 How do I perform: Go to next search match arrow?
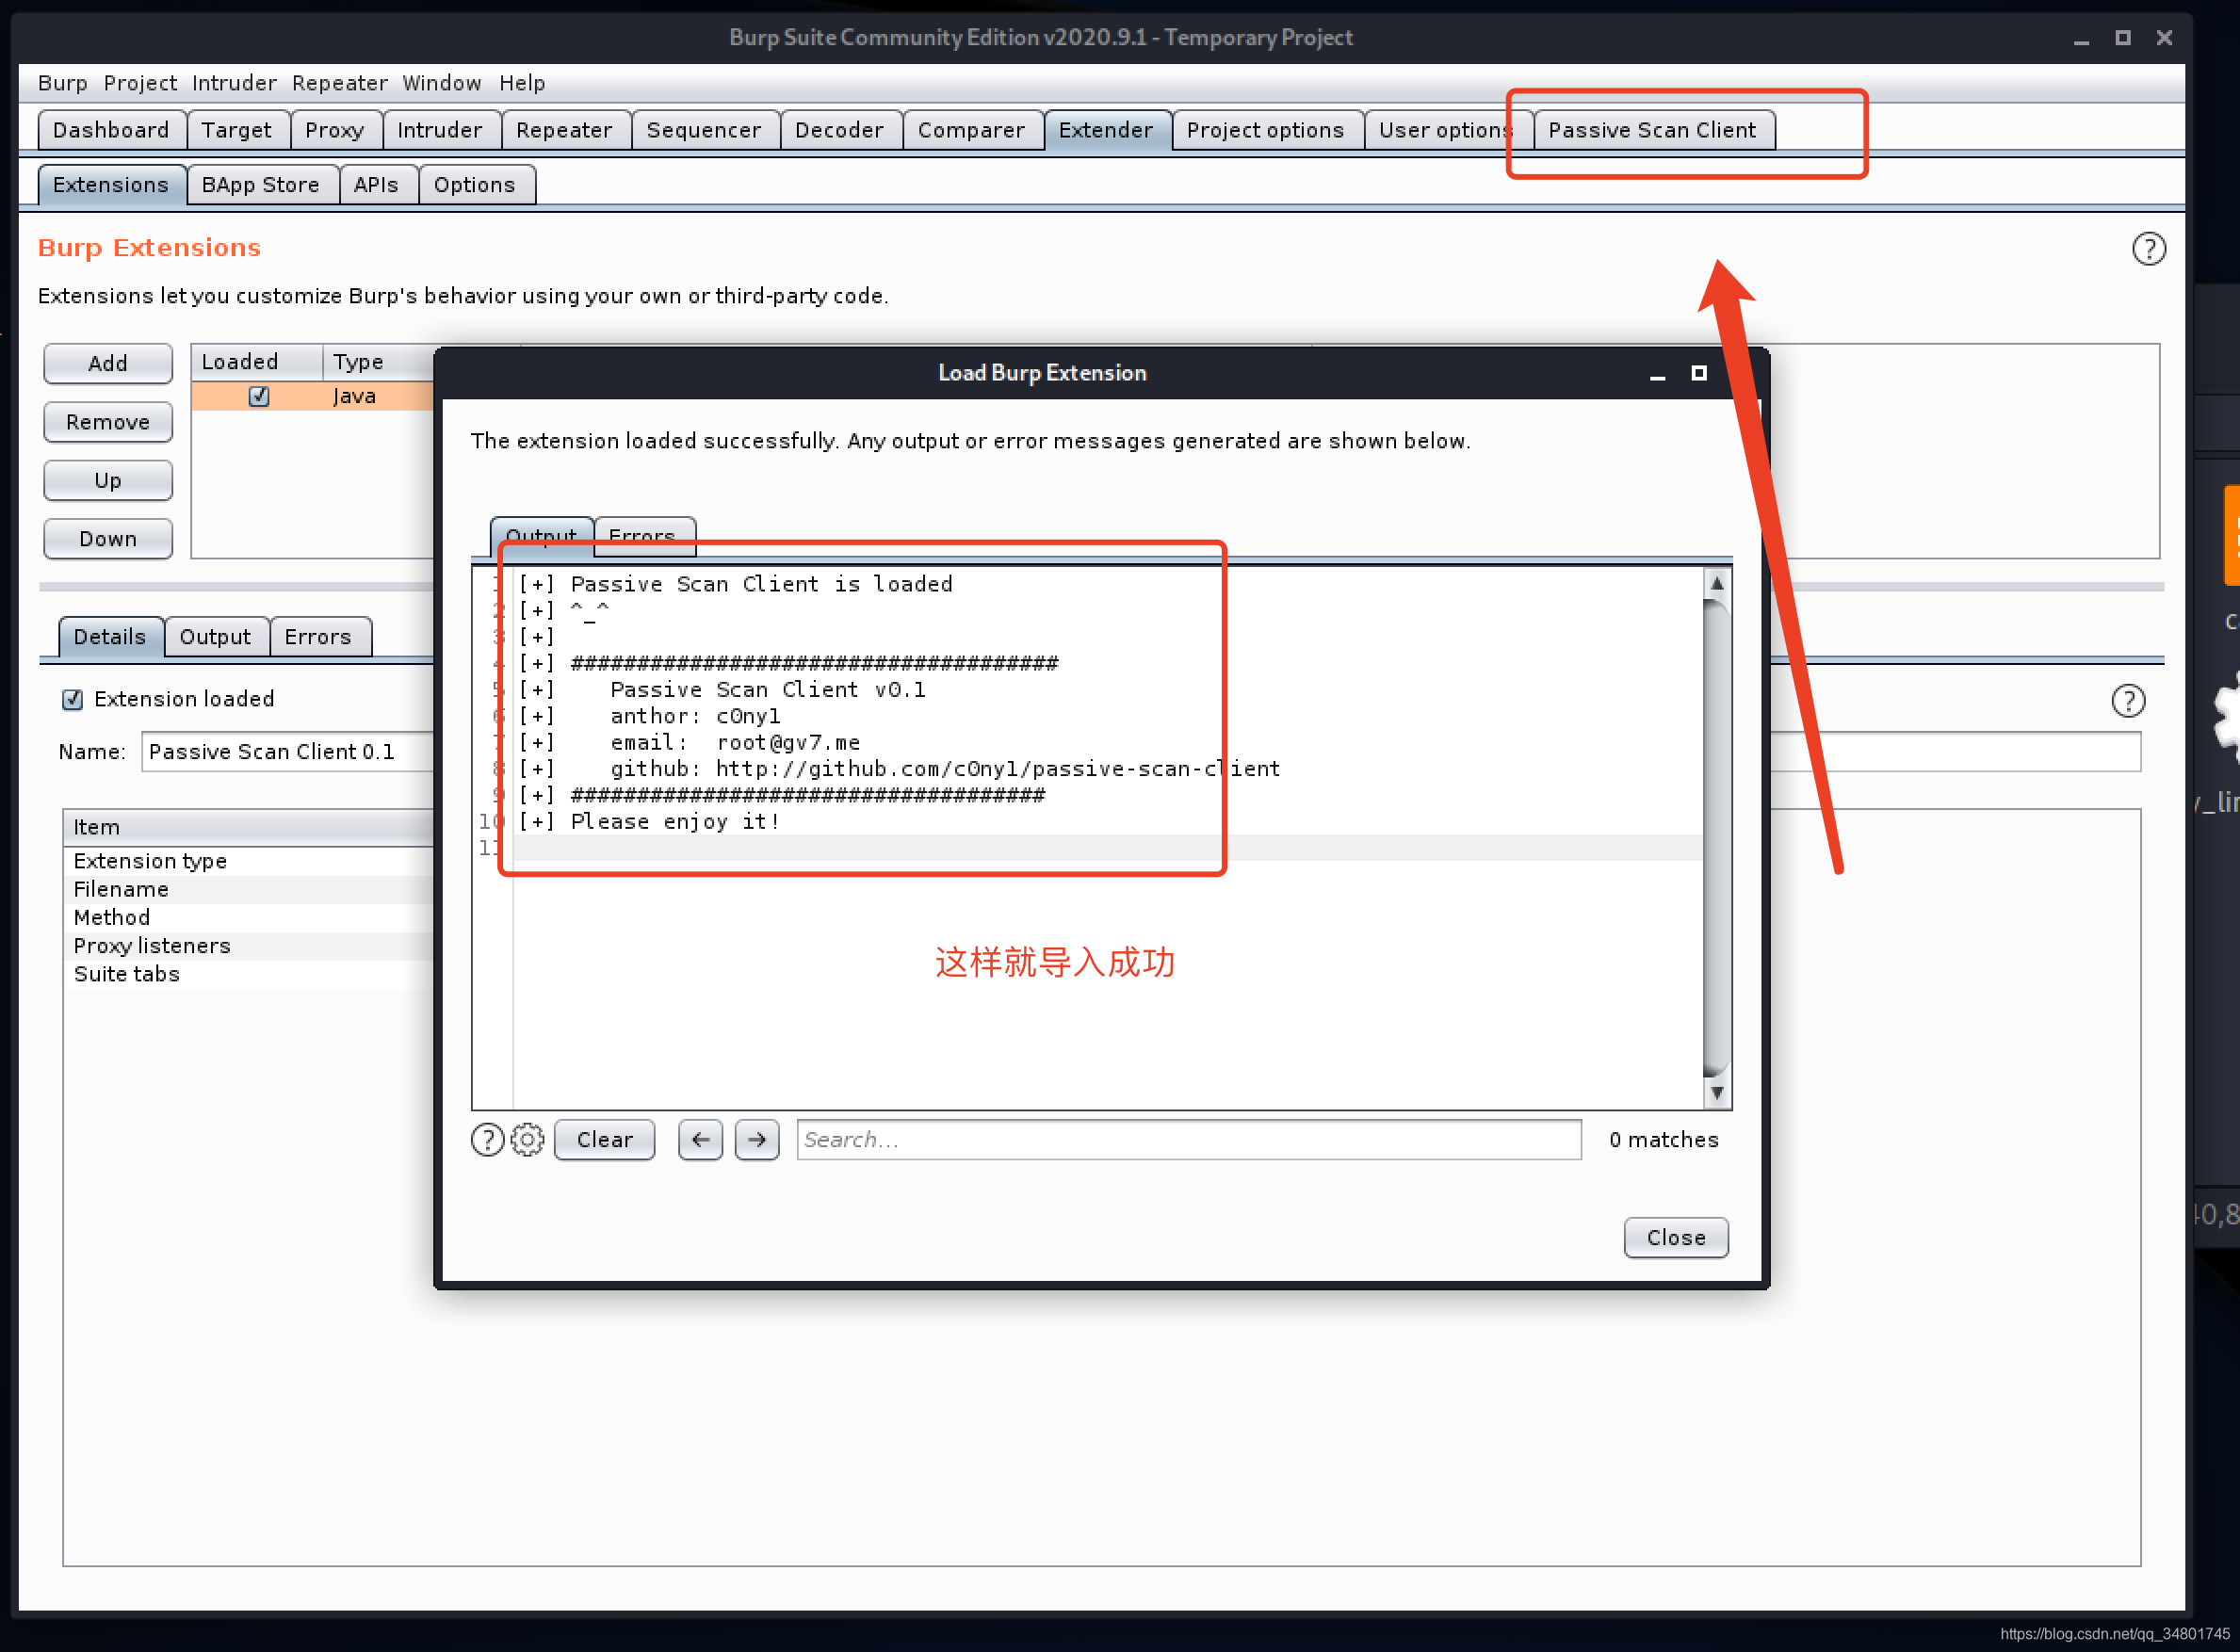pos(757,1139)
